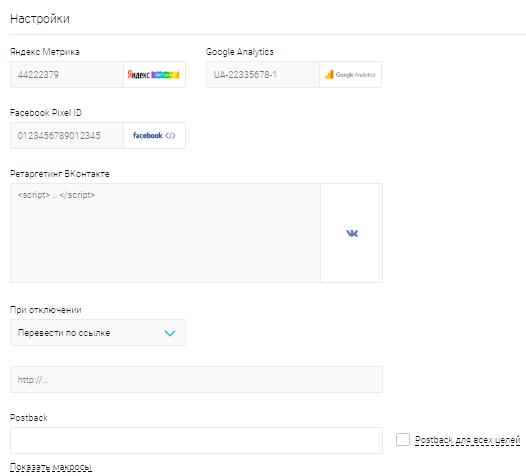Click the Facebook Pixel ID label
Screen dimensions: 526x476
click(x=46, y=113)
